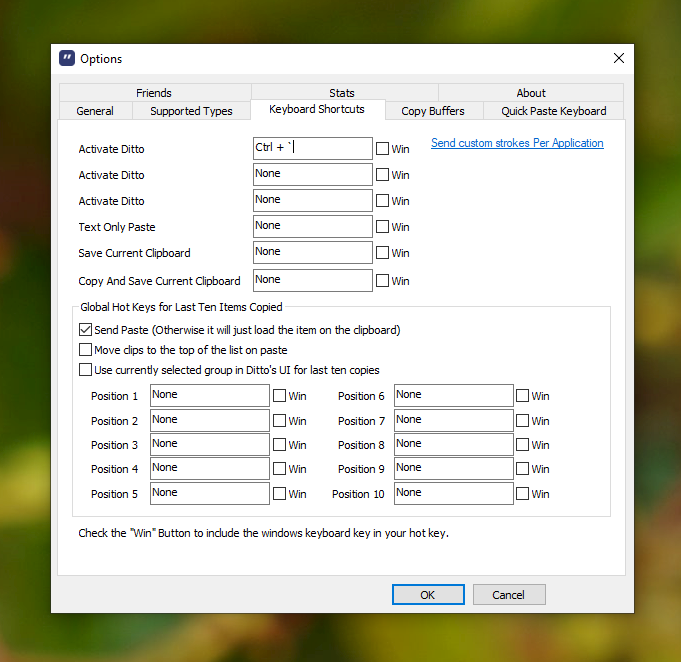The image size is (681, 662).
Task: Check the Win box for Position 8
Action: 522,445
